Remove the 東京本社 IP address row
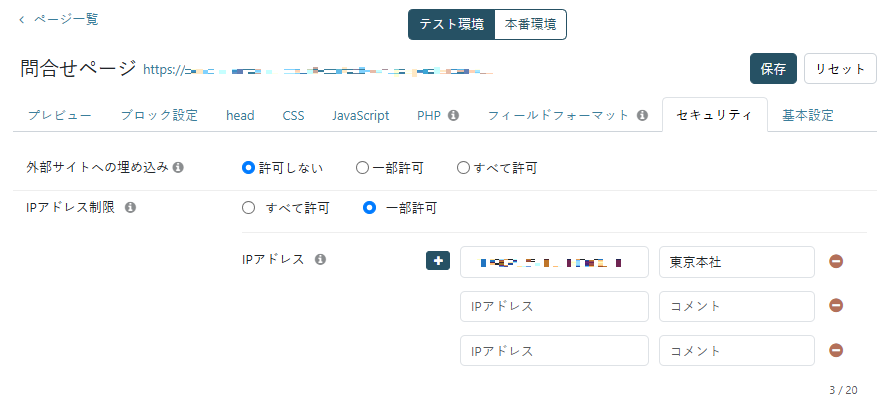 [x=836, y=261]
